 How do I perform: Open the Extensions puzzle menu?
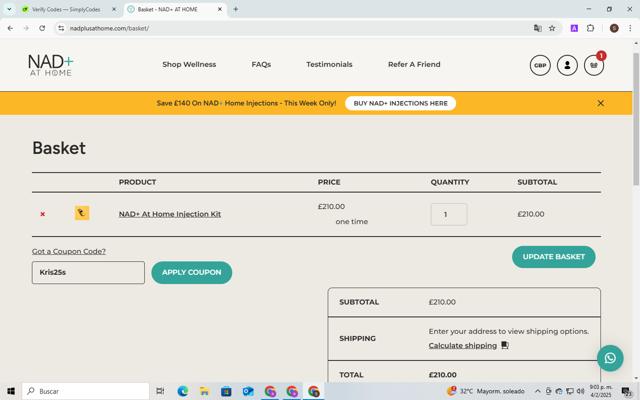[x=590, y=28]
